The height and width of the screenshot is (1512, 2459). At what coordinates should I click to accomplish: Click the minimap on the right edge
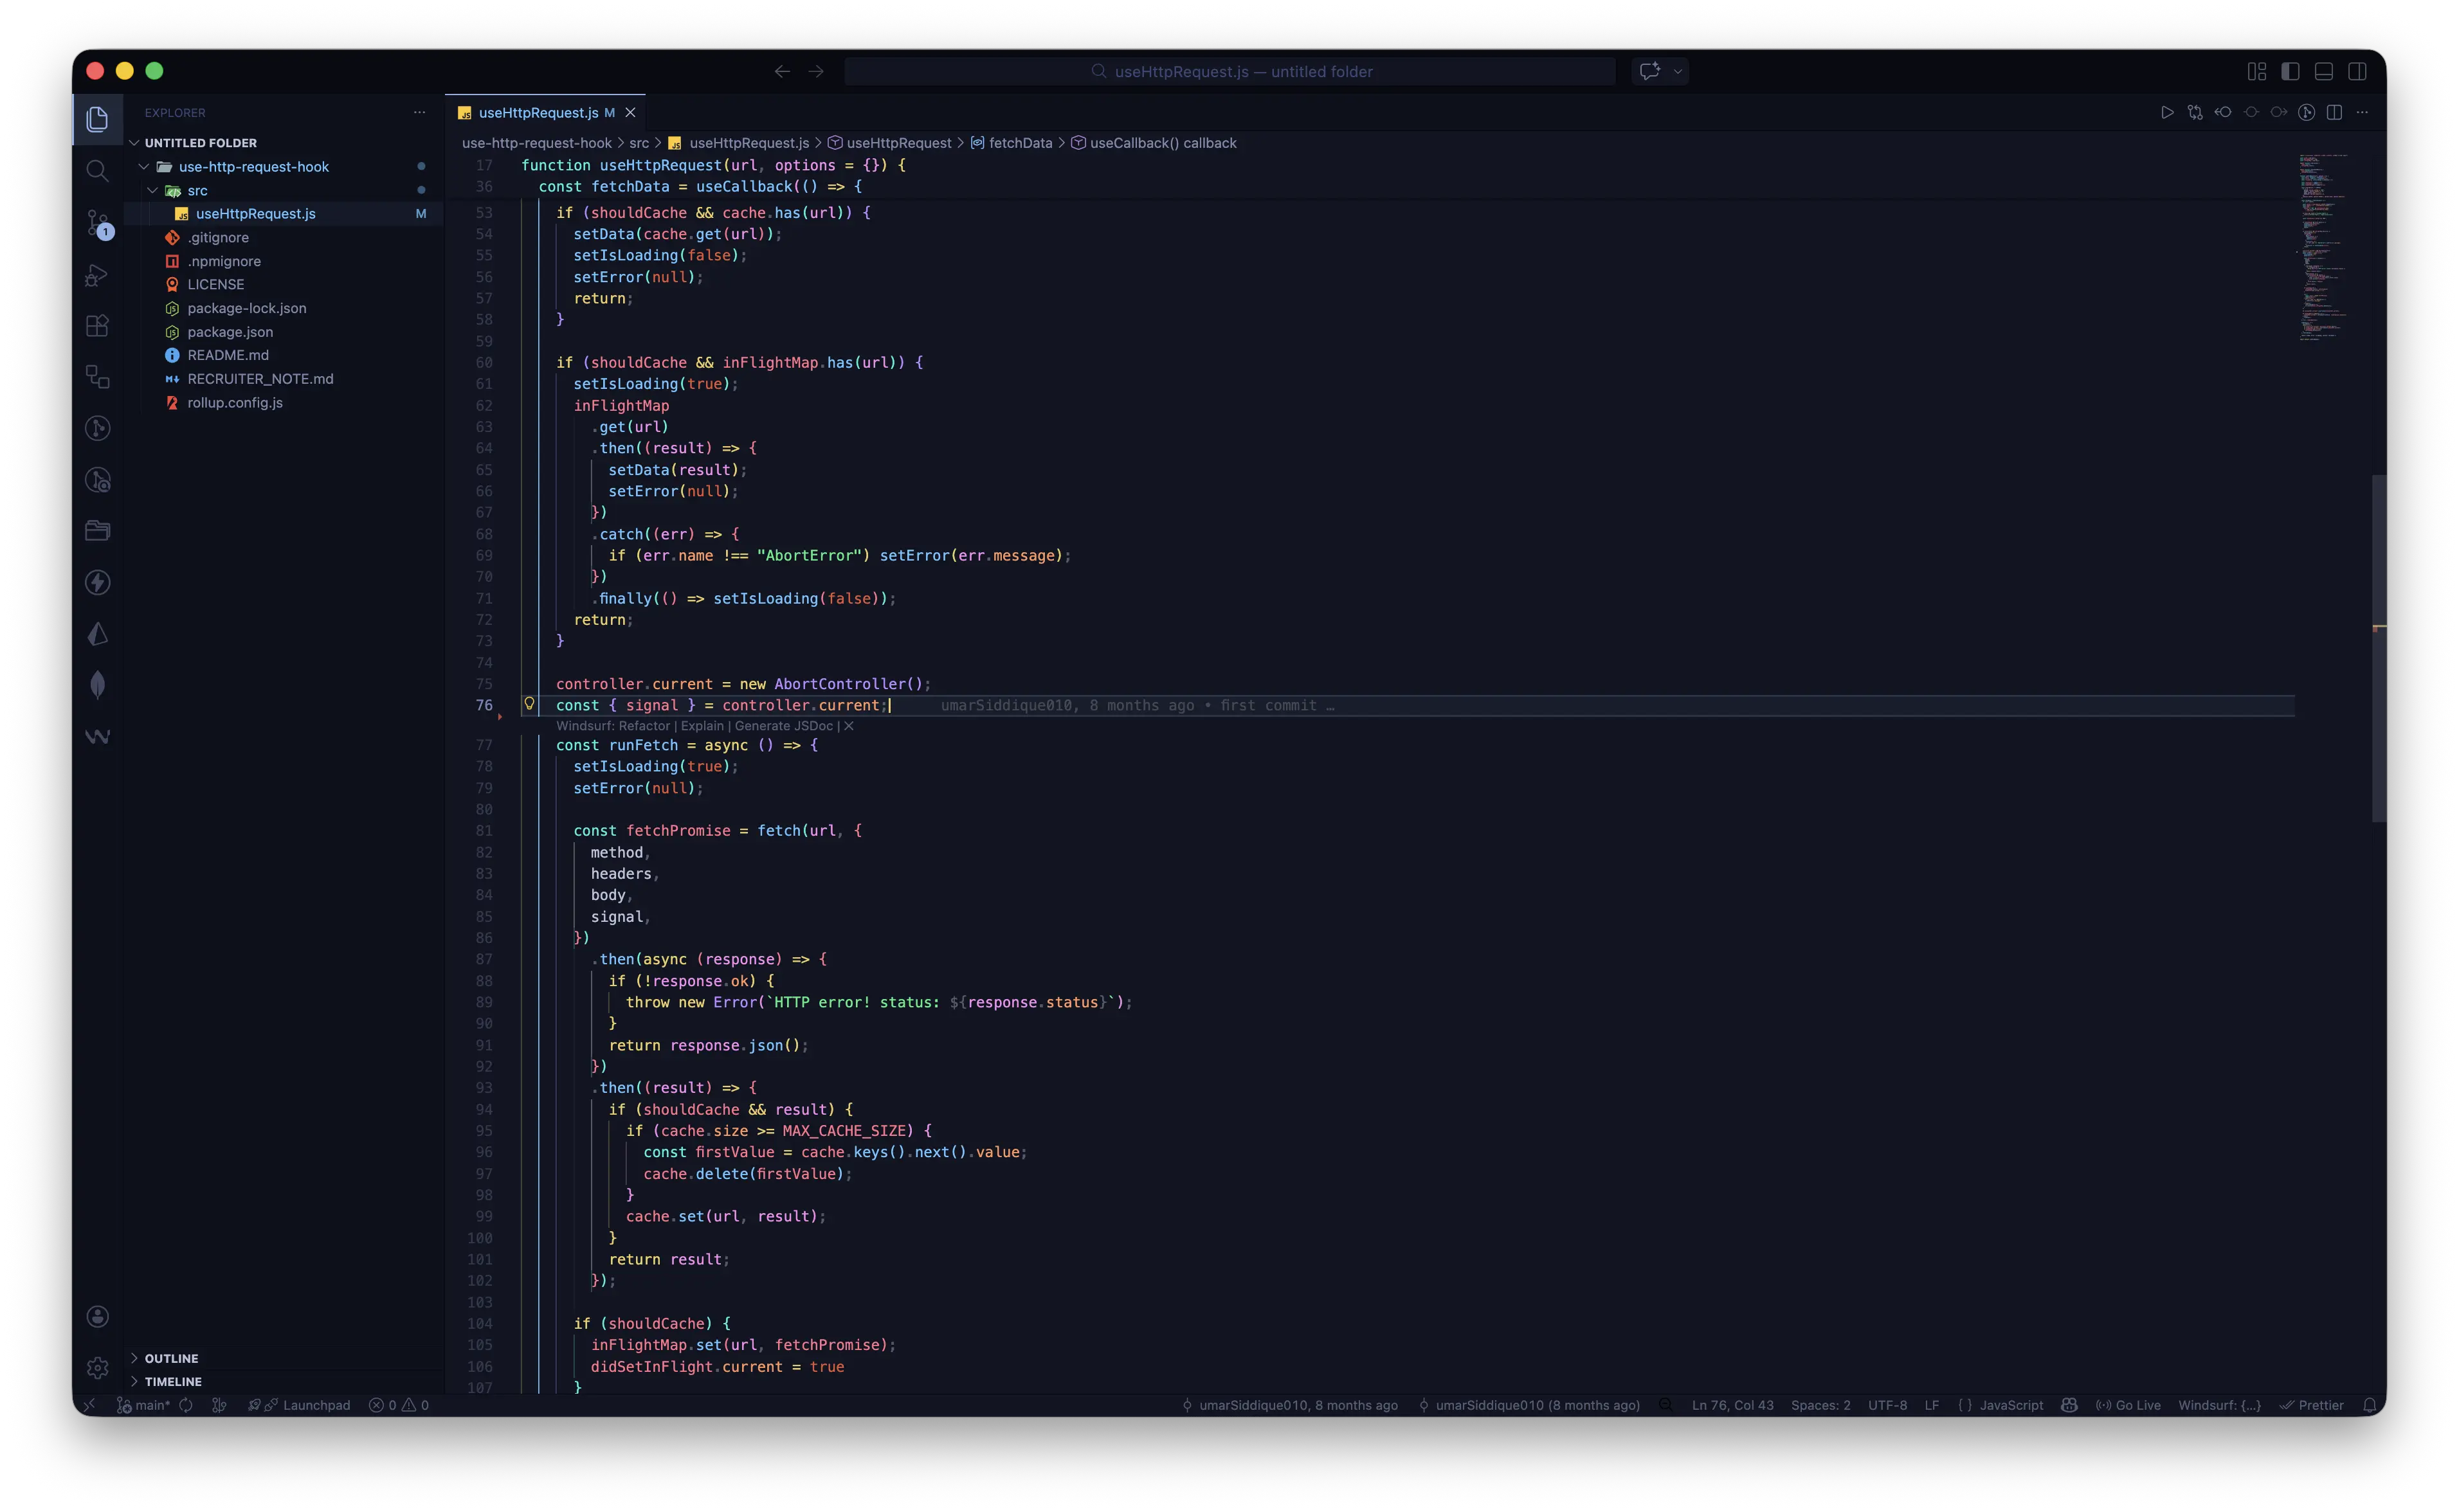click(2322, 250)
